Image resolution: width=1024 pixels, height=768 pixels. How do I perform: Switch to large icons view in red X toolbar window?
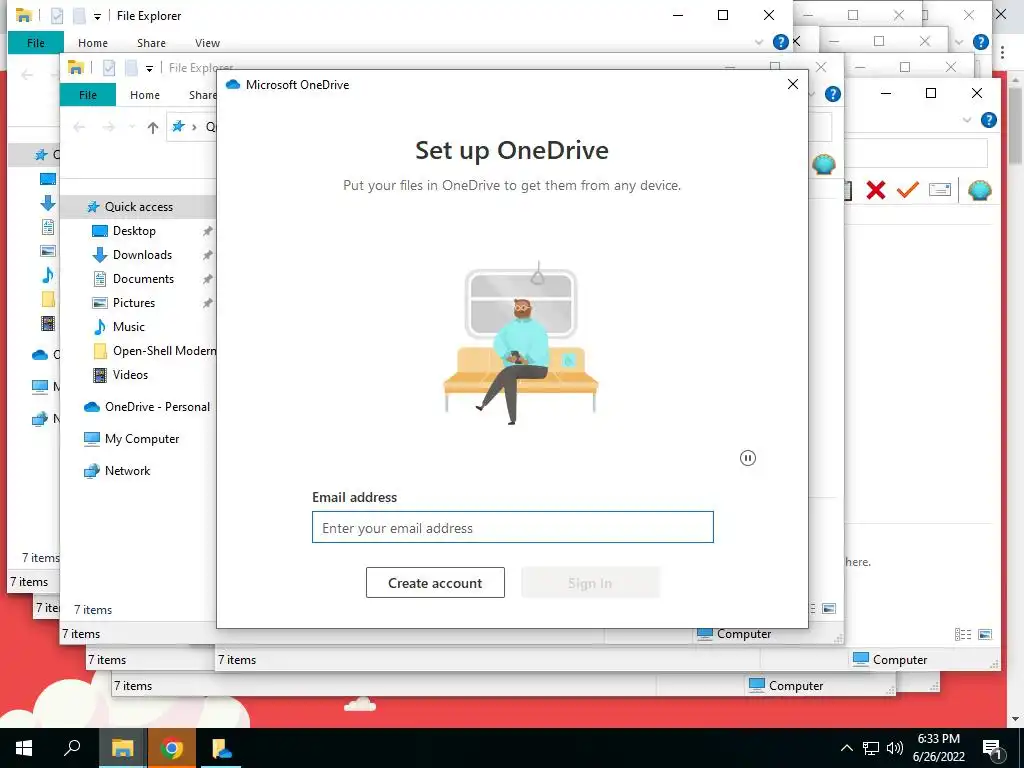coord(985,634)
